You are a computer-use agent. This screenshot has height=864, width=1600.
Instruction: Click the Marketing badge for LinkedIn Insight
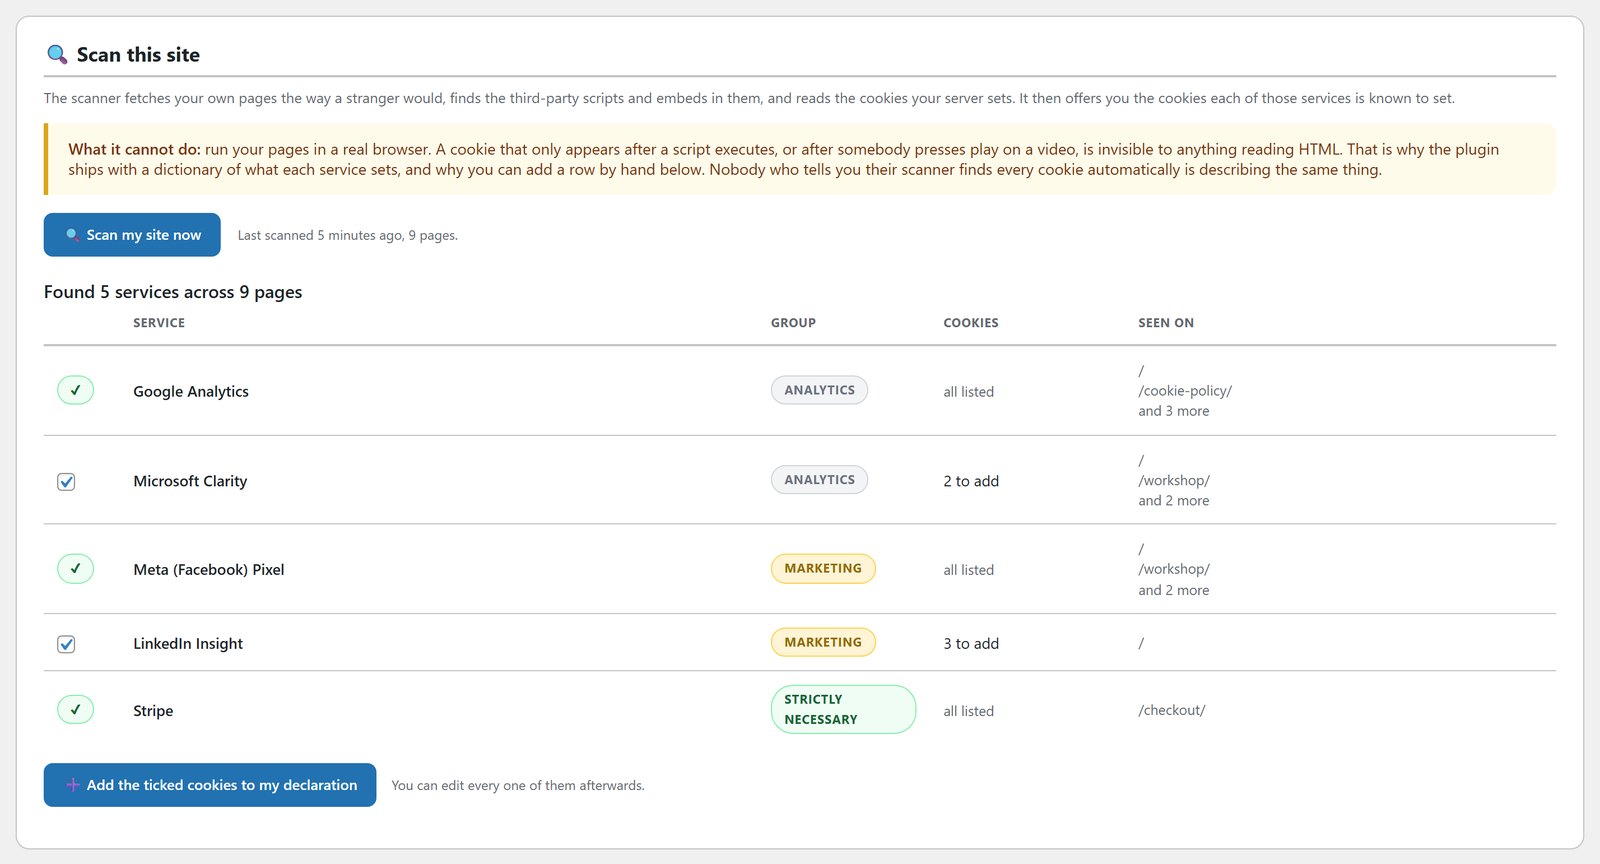(x=823, y=642)
